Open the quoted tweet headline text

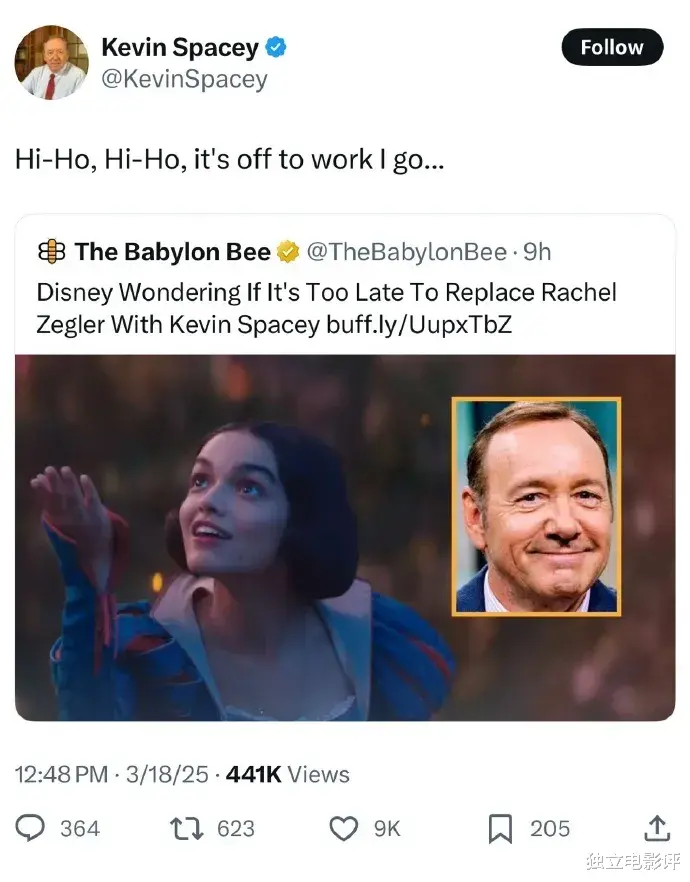[326, 293]
